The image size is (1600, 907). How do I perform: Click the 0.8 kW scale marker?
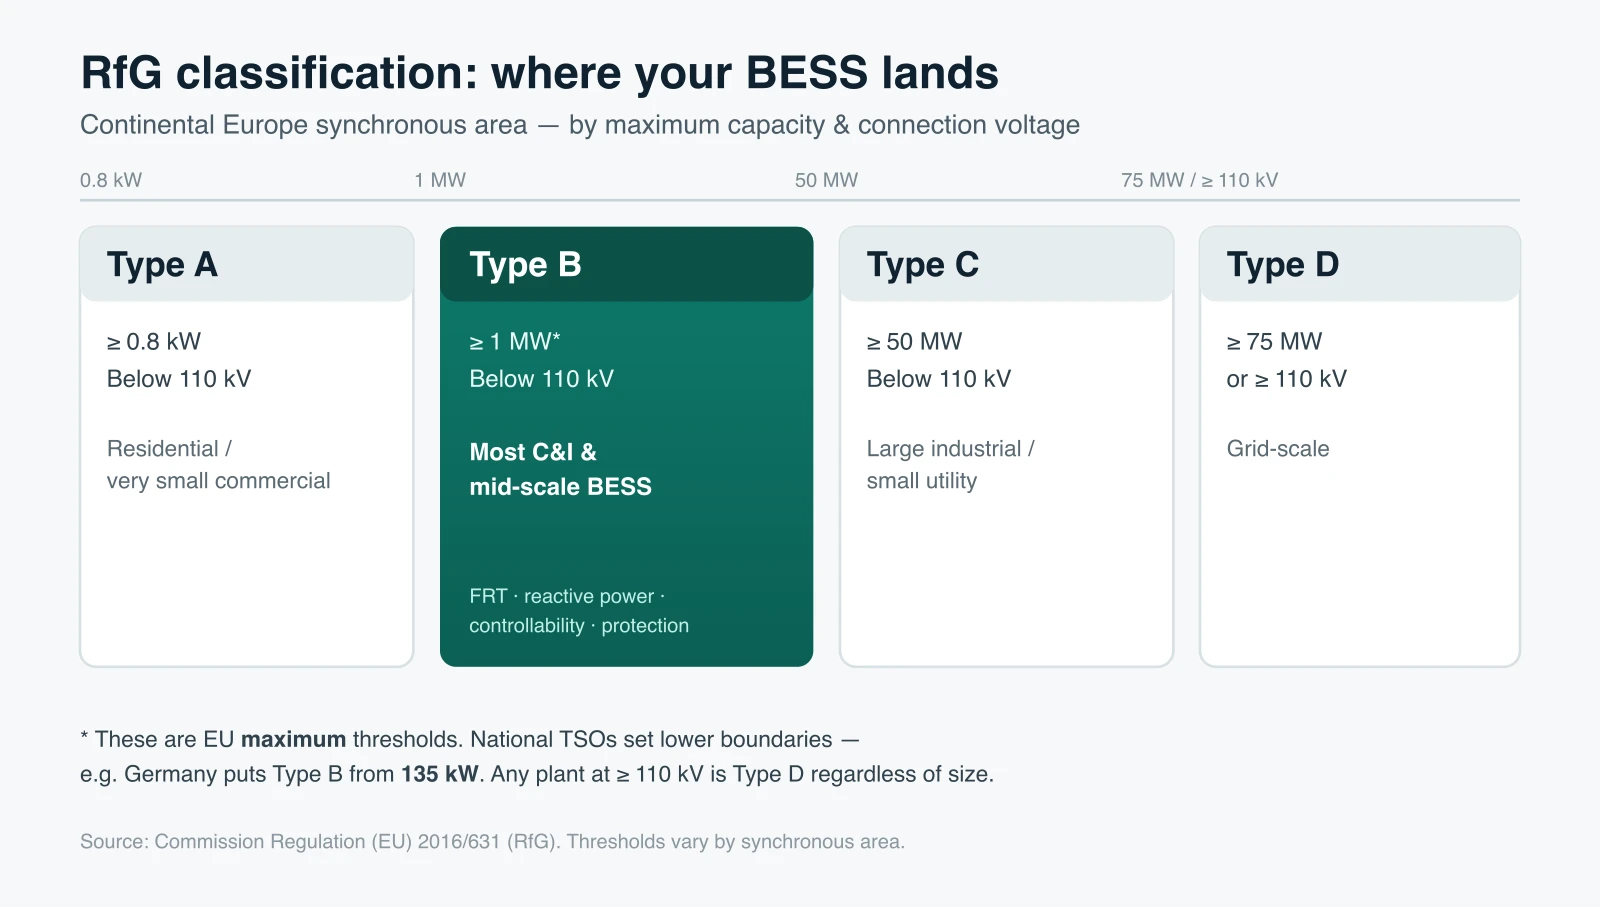pos(111,180)
